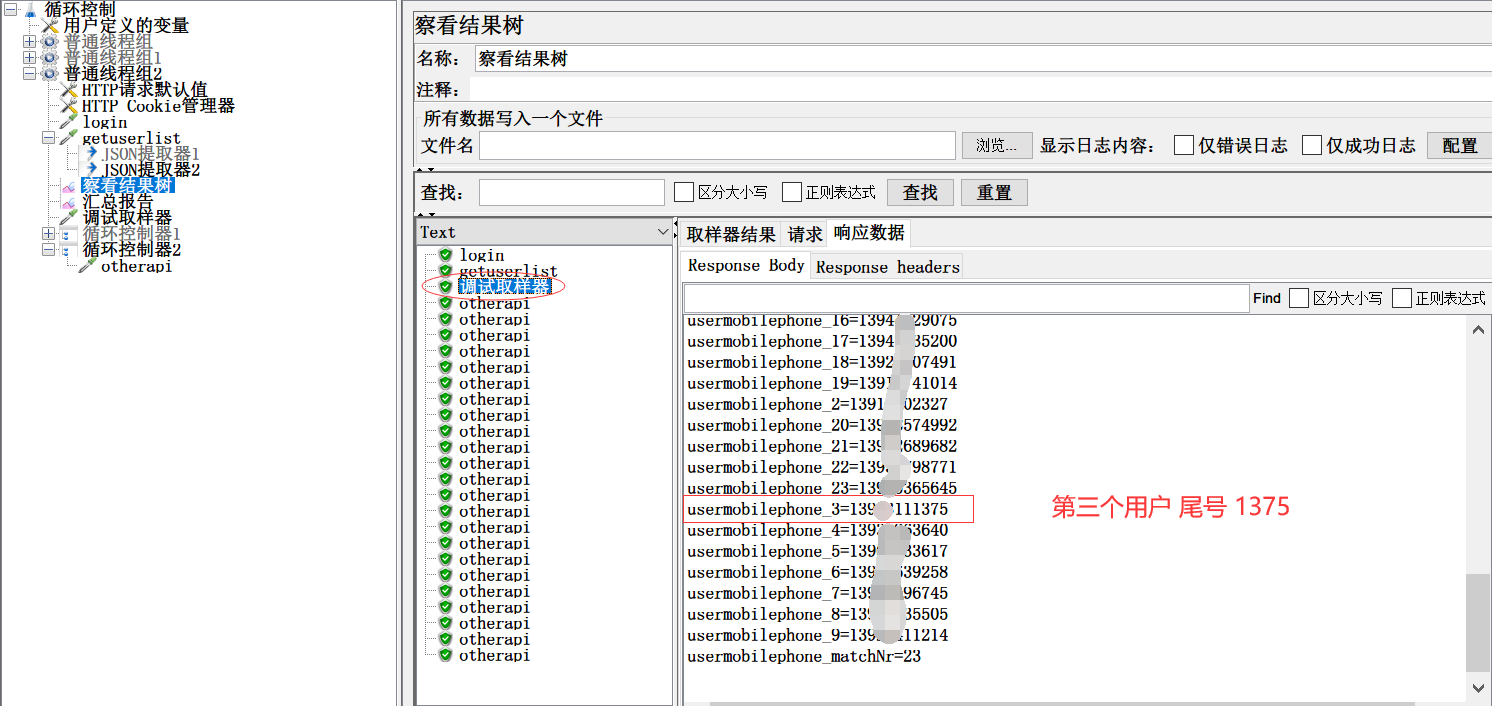Image resolution: width=1492 pixels, height=706 pixels.
Task: Collapse the 循环控制器2 tree node
Action: coord(48,250)
